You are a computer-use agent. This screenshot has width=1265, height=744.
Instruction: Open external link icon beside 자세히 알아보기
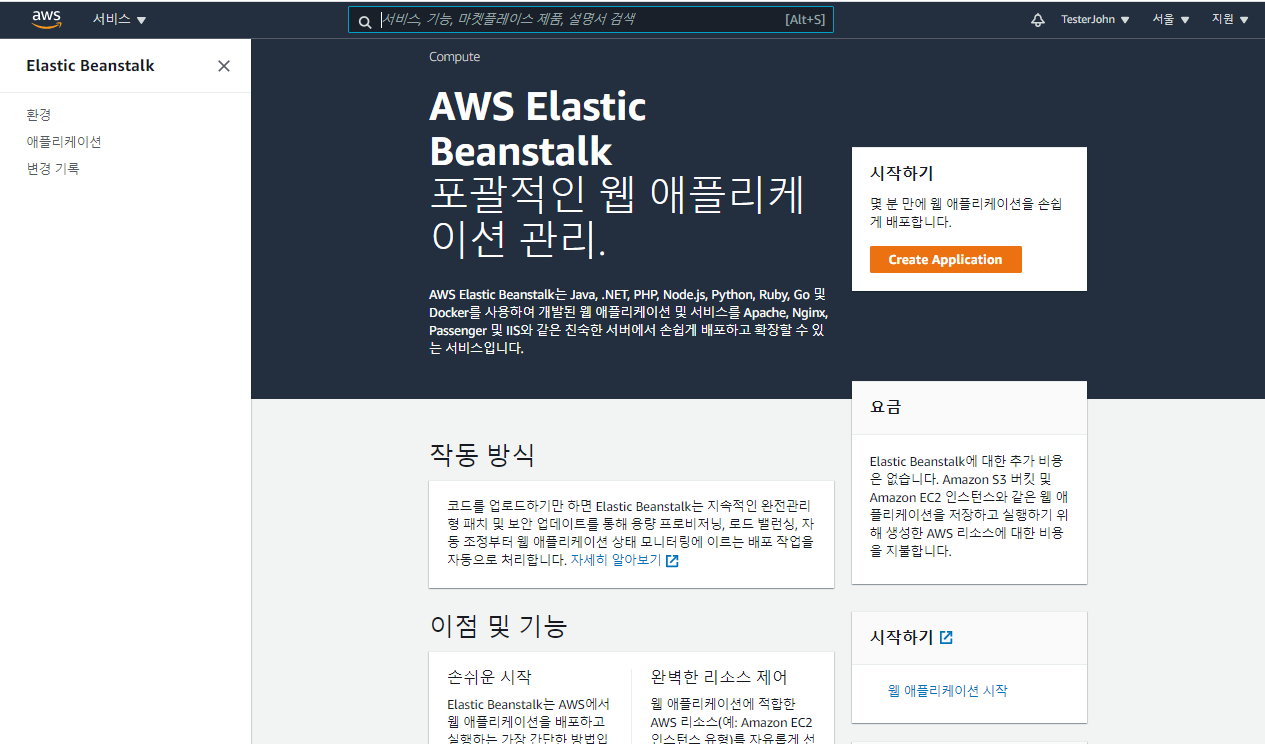point(672,561)
